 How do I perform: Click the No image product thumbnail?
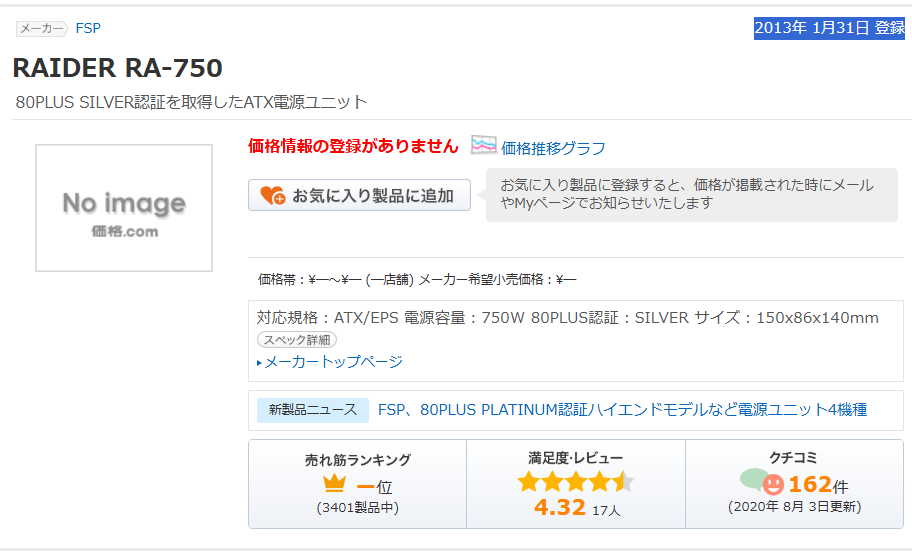point(124,208)
